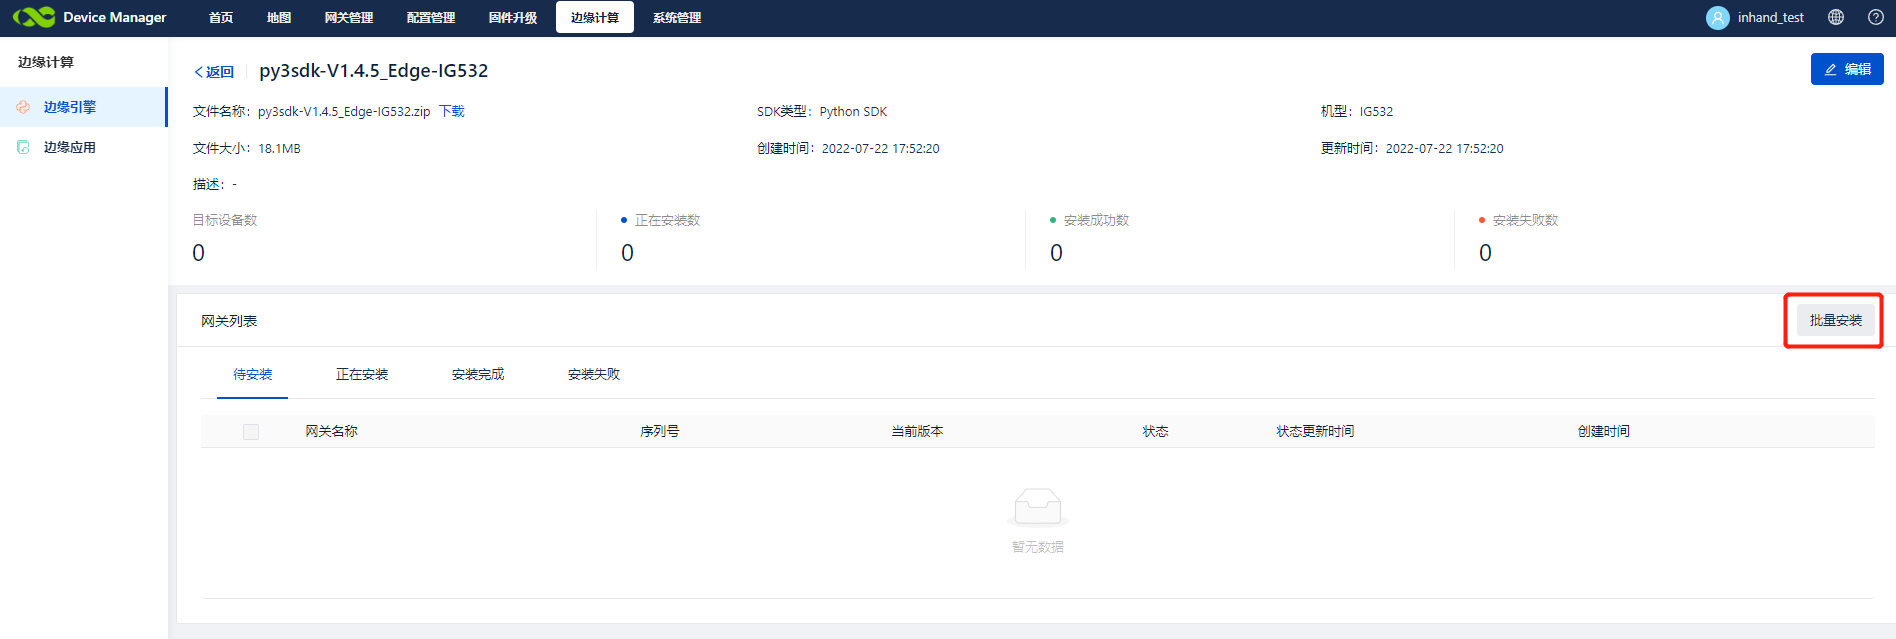Click the 序列号 column header
Viewport: 1896px width, 639px height.
coord(660,431)
